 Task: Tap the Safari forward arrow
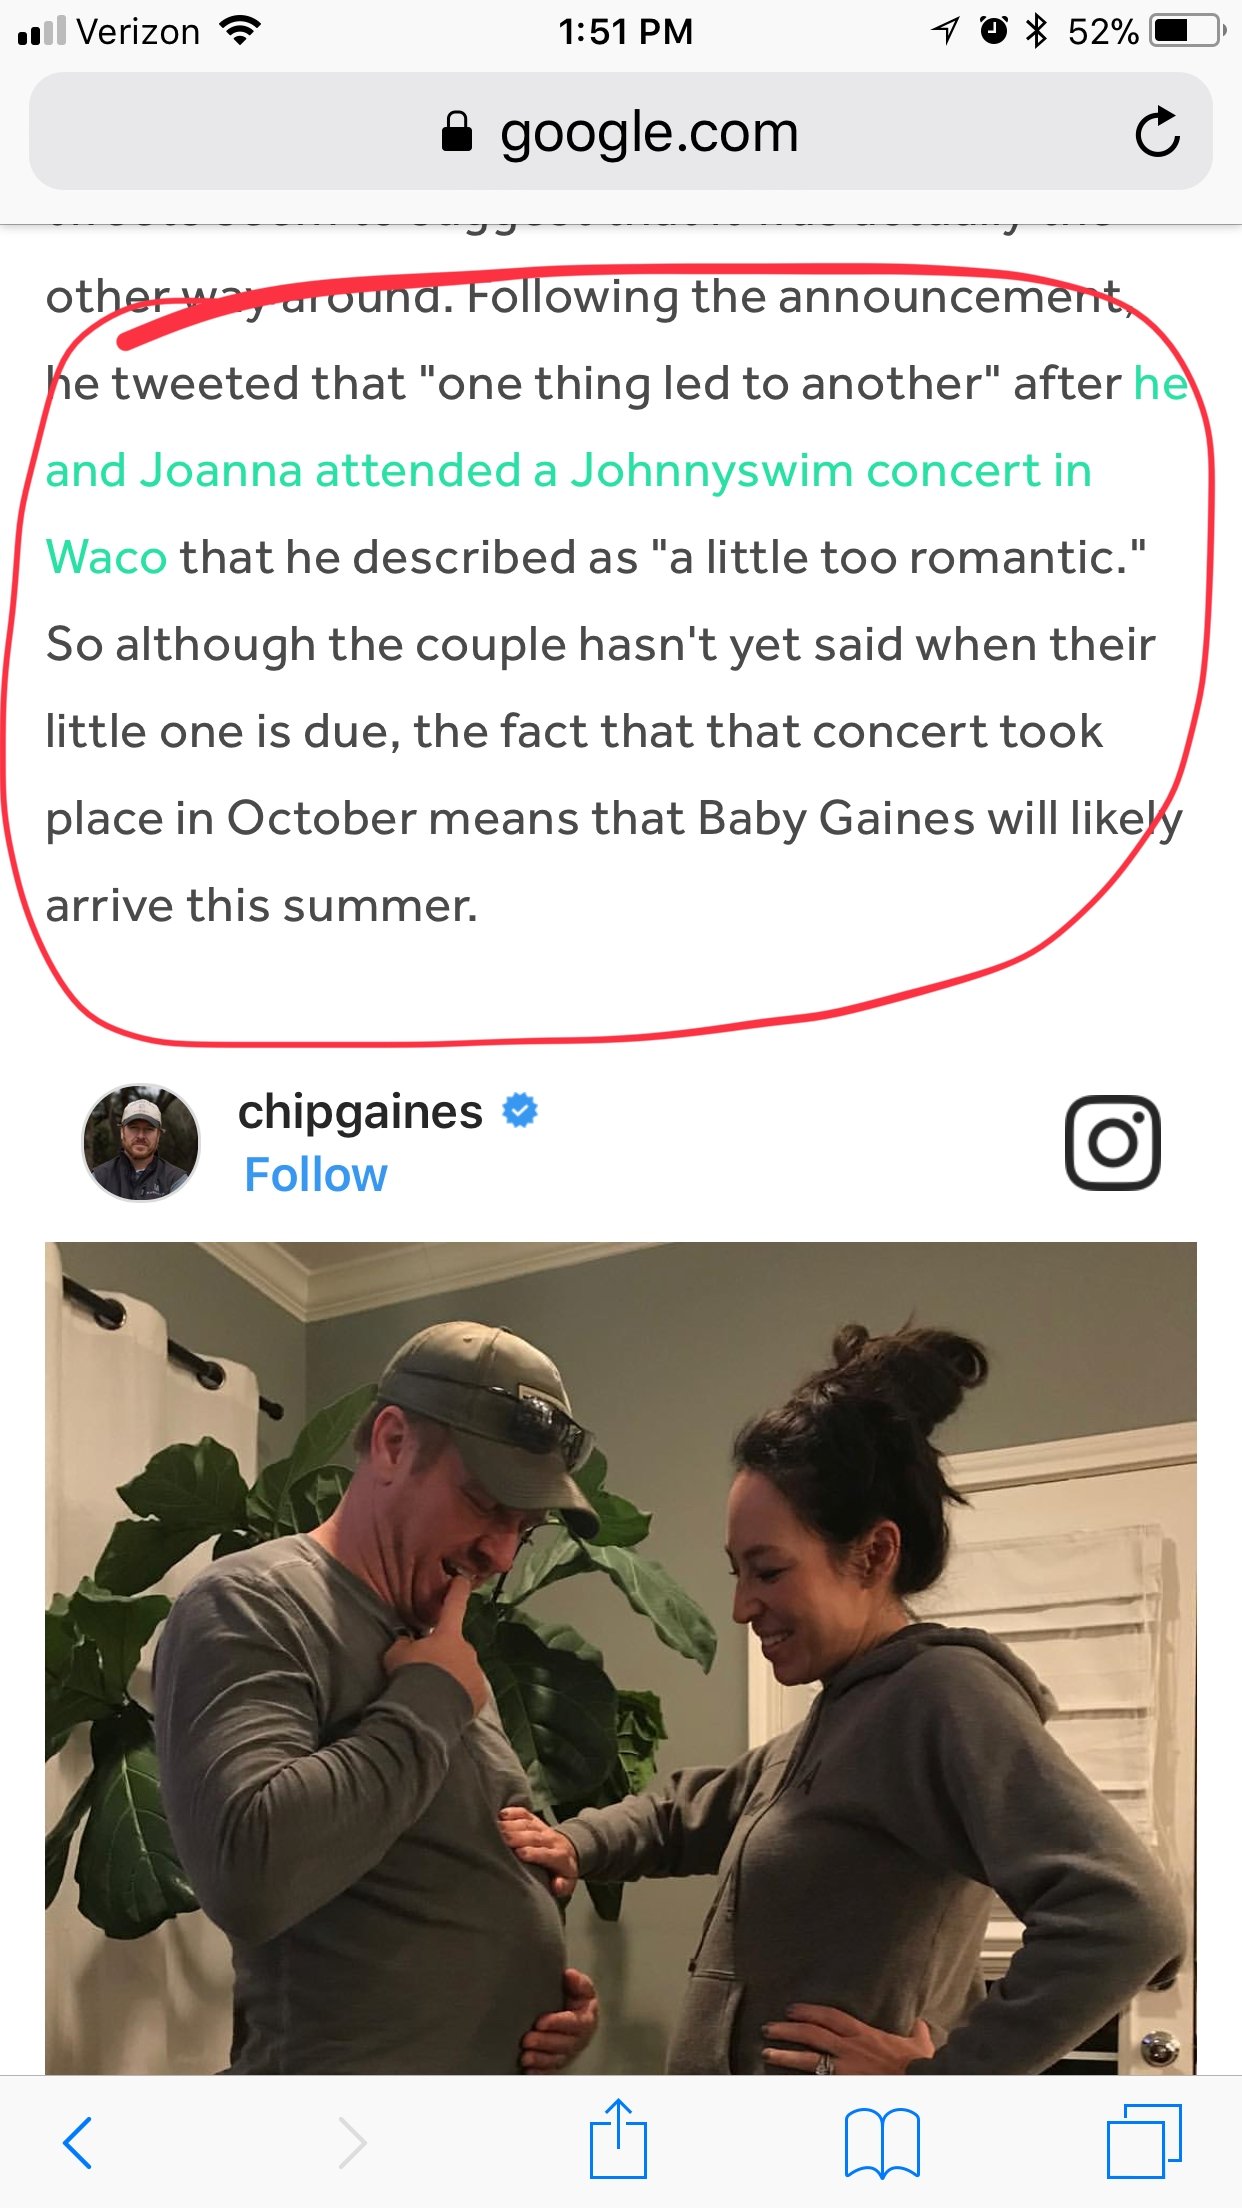click(351, 2142)
